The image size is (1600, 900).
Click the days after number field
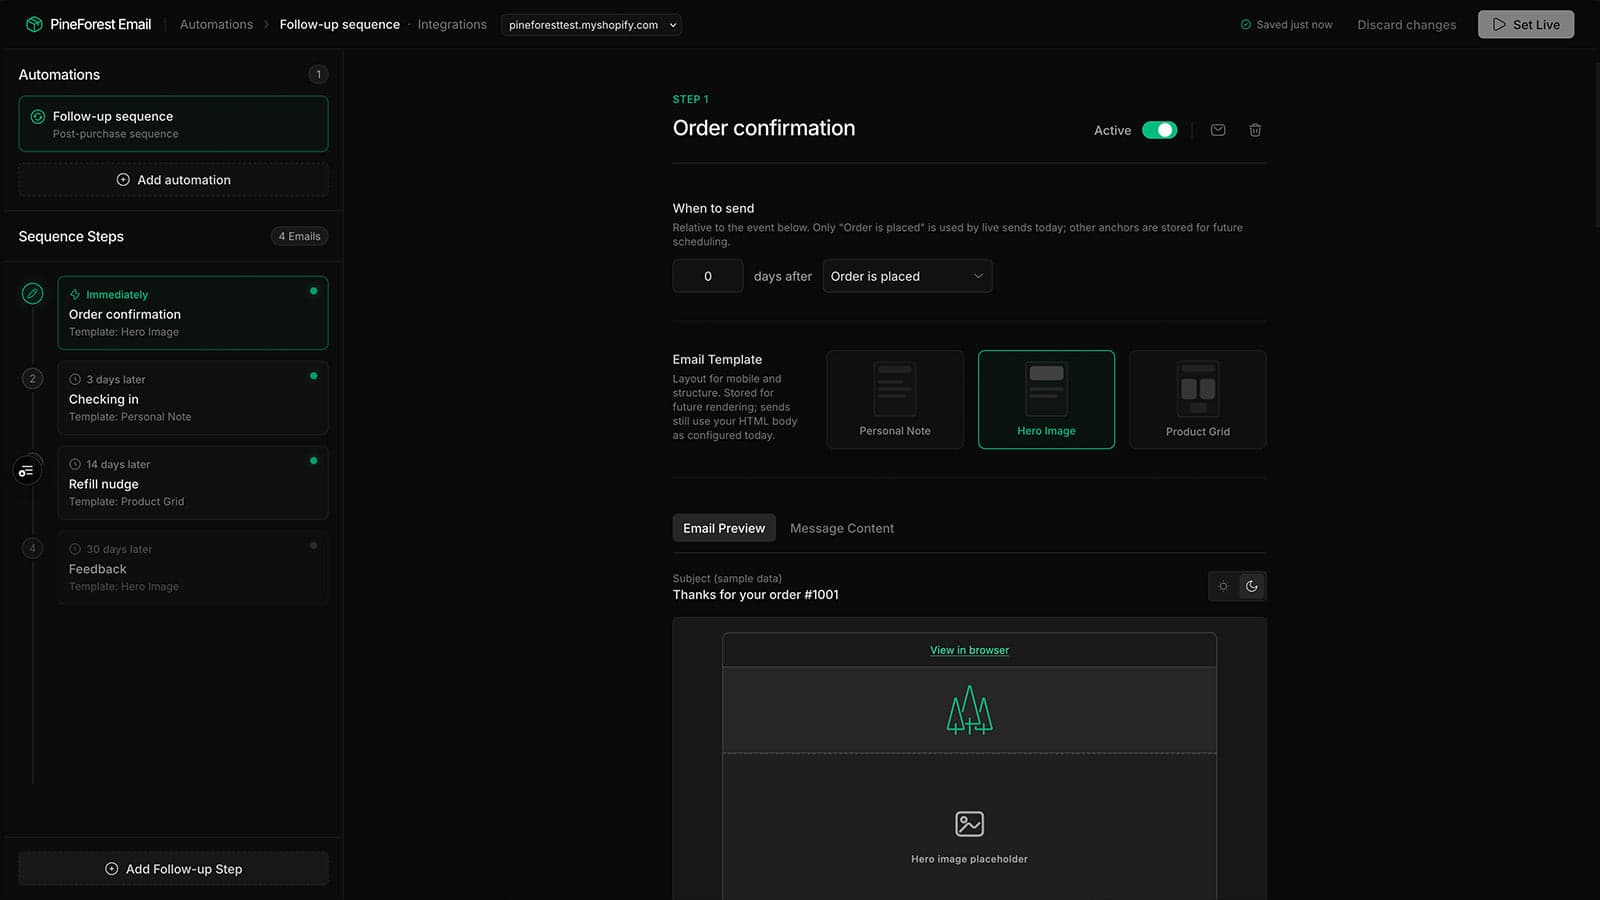[x=708, y=276]
